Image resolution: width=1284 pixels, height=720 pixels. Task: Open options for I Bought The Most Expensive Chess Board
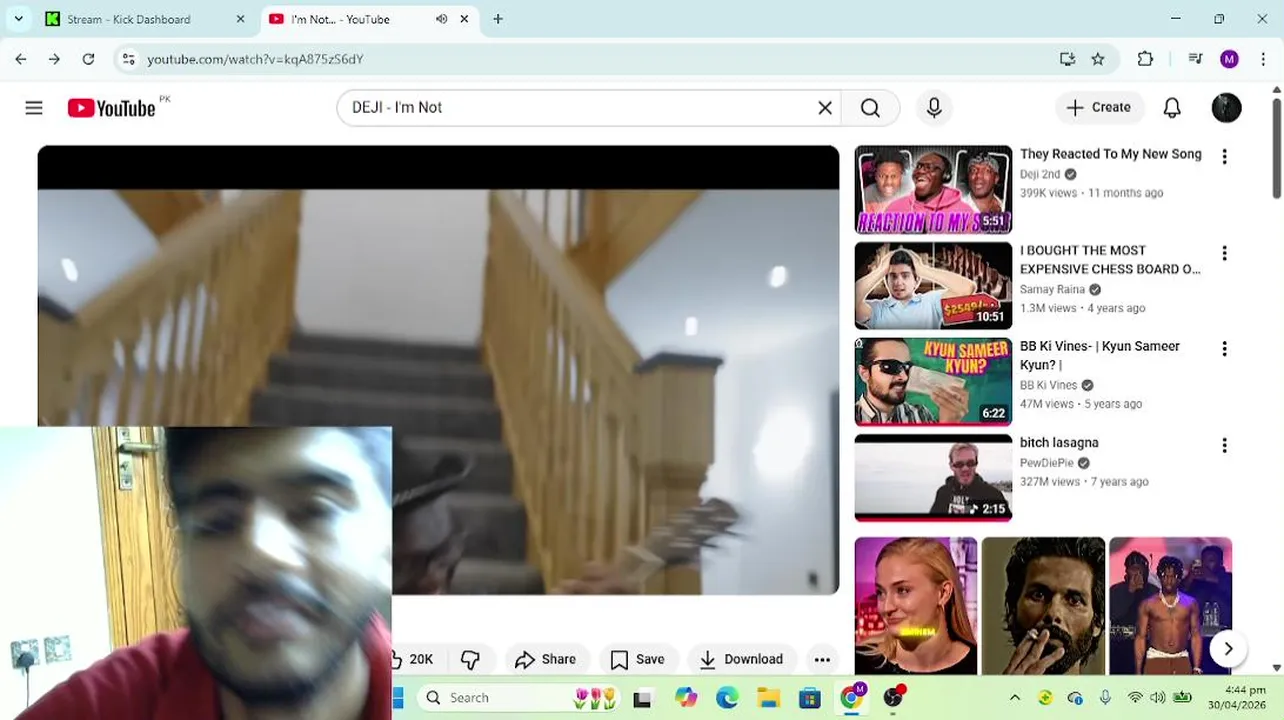1224,253
